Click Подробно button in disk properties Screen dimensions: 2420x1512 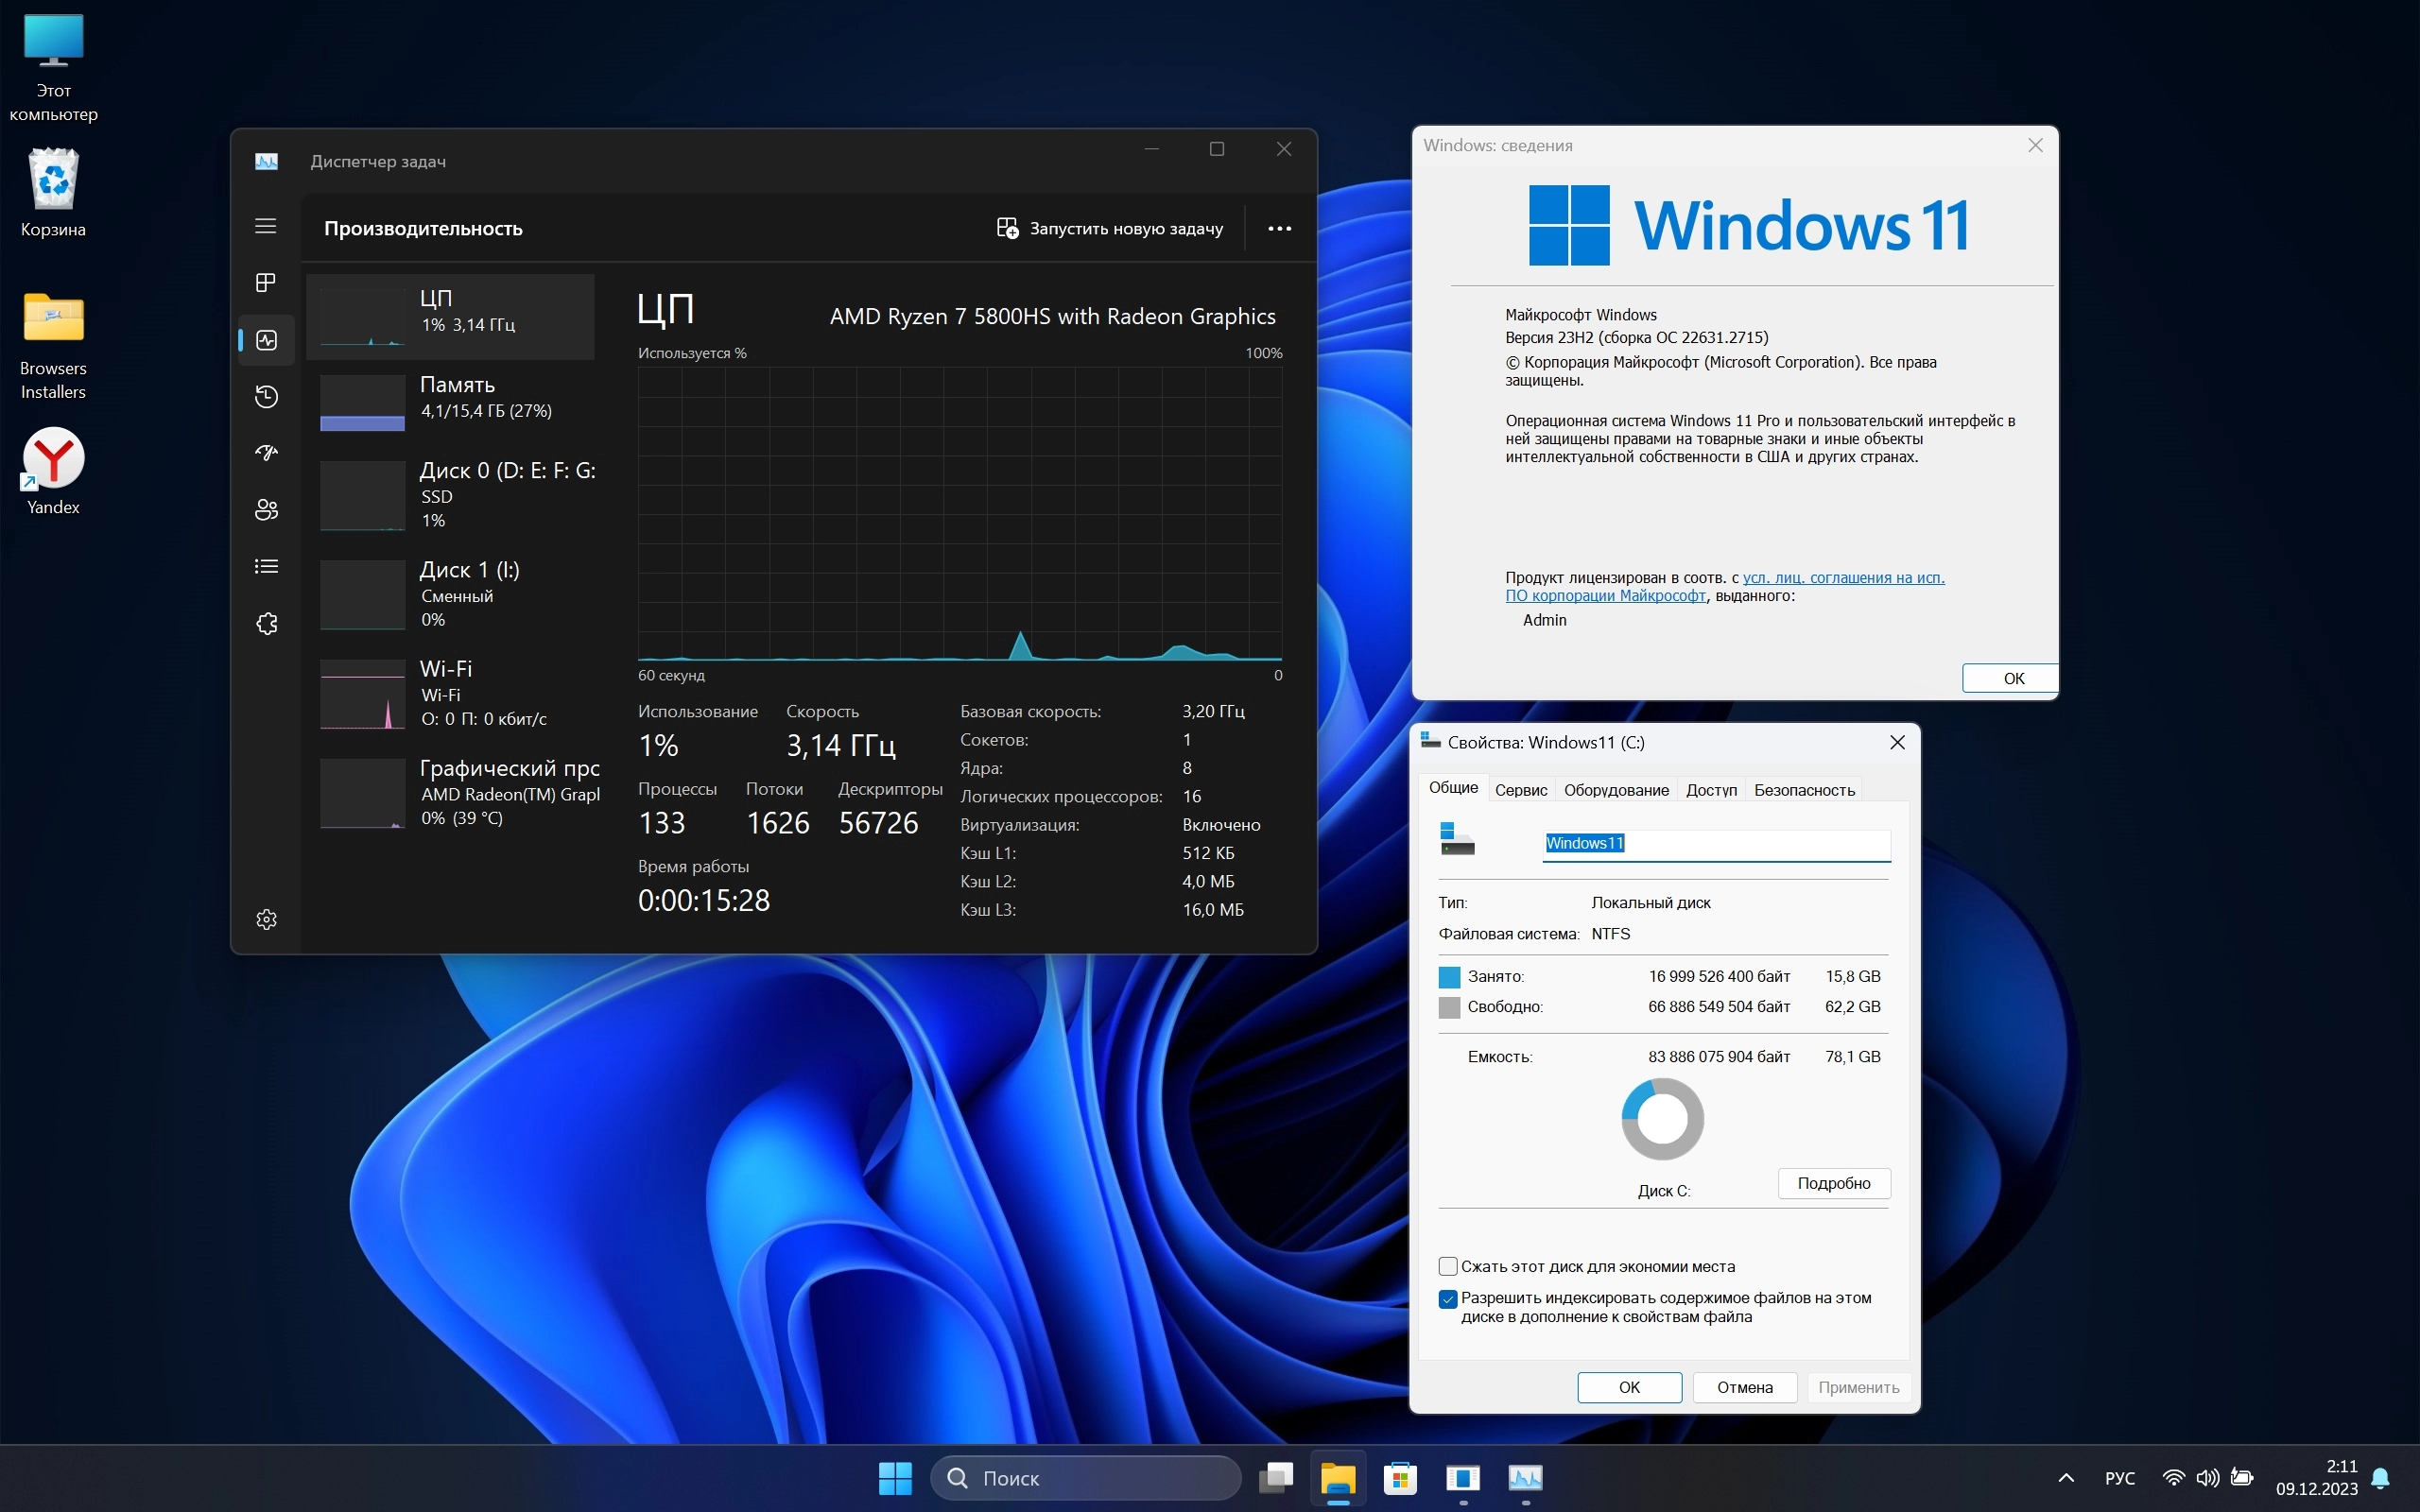1833,1183
